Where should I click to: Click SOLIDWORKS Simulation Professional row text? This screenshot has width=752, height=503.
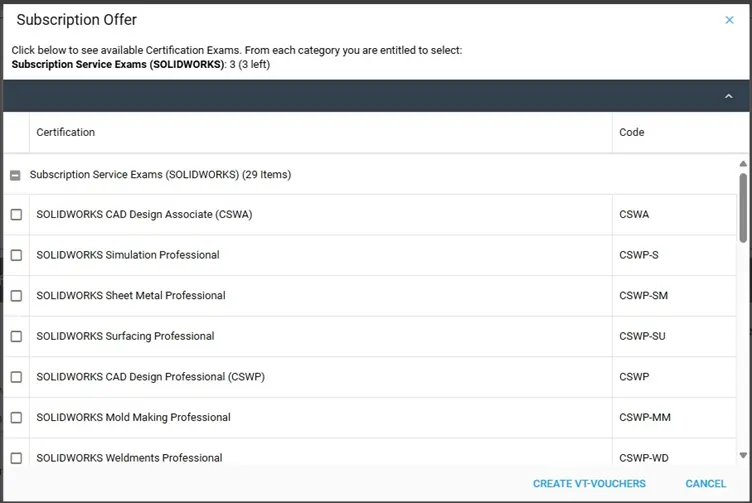point(128,255)
